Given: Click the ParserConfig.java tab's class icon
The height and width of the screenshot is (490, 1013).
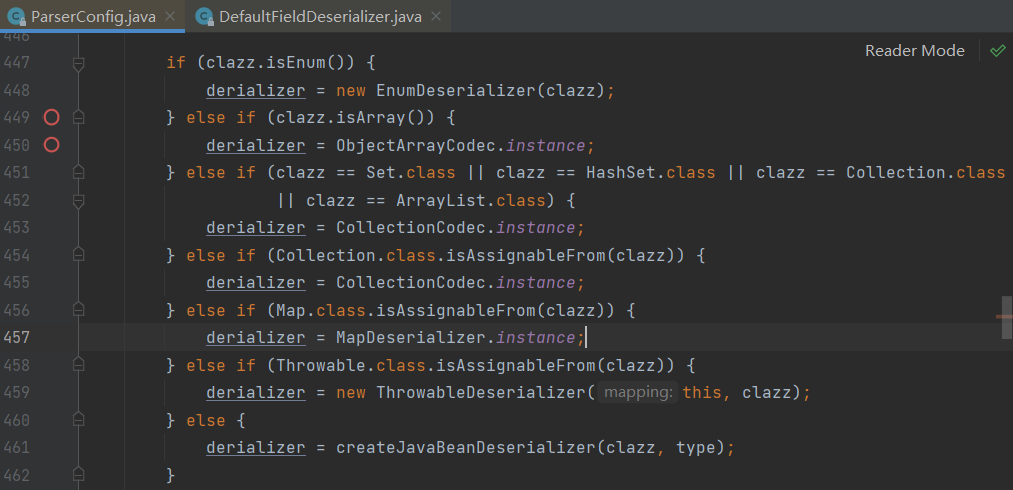Looking at the screenshot, I should point(17,17).
